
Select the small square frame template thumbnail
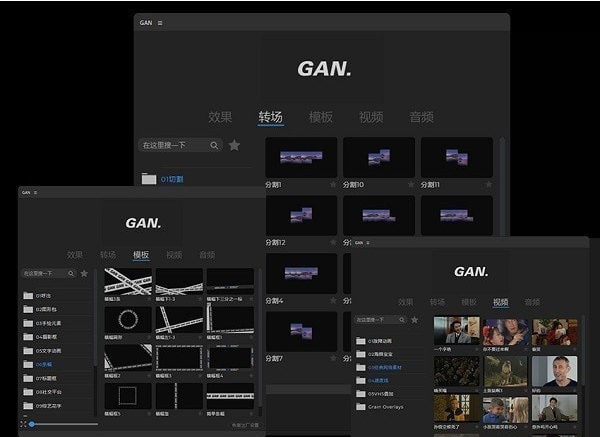tap(128, 396)
